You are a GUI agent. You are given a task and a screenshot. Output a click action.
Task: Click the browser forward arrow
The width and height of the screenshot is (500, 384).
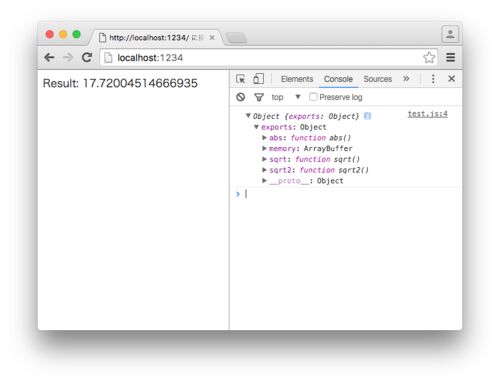68,58
